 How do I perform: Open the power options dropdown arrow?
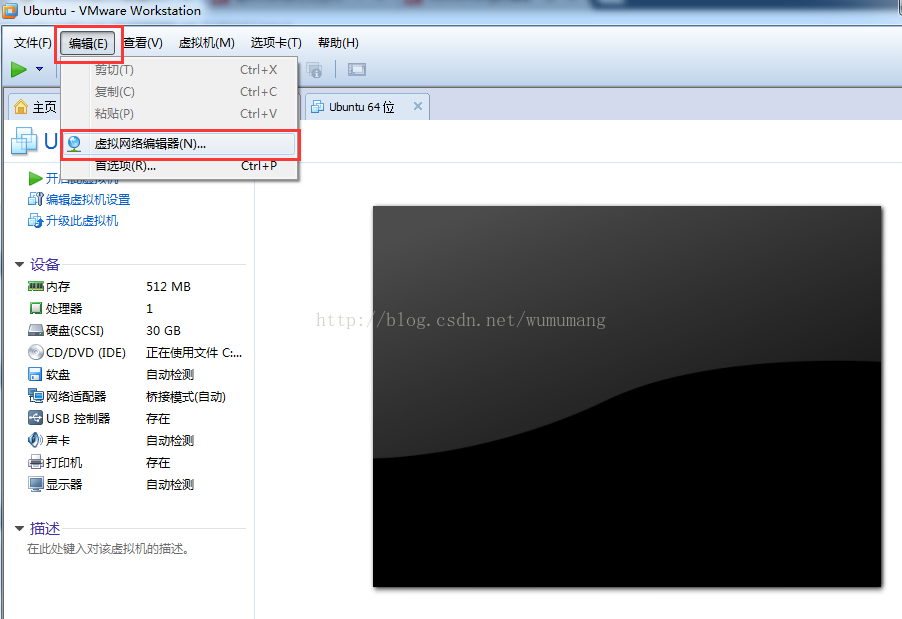tap(39, 69)
